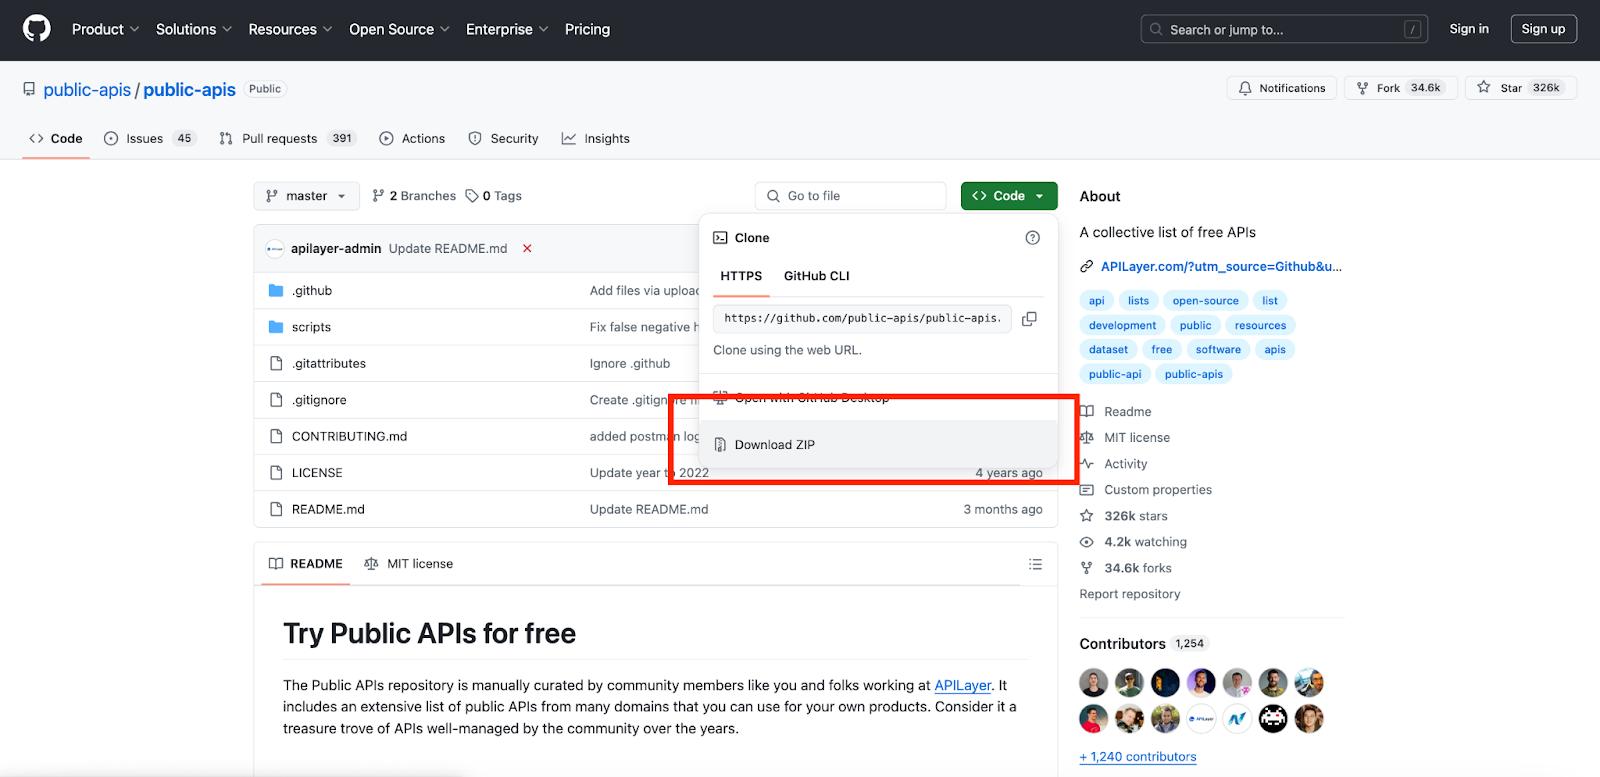Switch to the GitHub CLI tab
Image resolution: width=1600 pixels, height=777 pixels.
pyautogui.click(x=816, y=276)
